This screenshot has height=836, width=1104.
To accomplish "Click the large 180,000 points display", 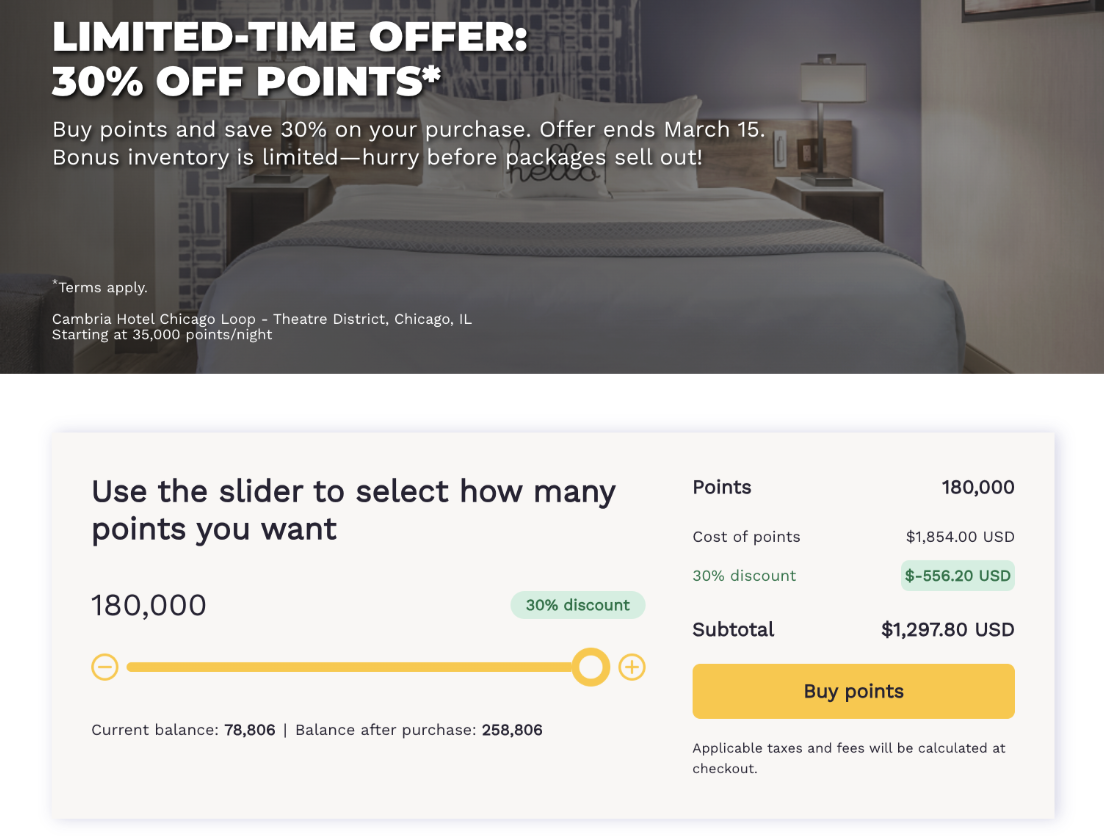I will point(148,605).
